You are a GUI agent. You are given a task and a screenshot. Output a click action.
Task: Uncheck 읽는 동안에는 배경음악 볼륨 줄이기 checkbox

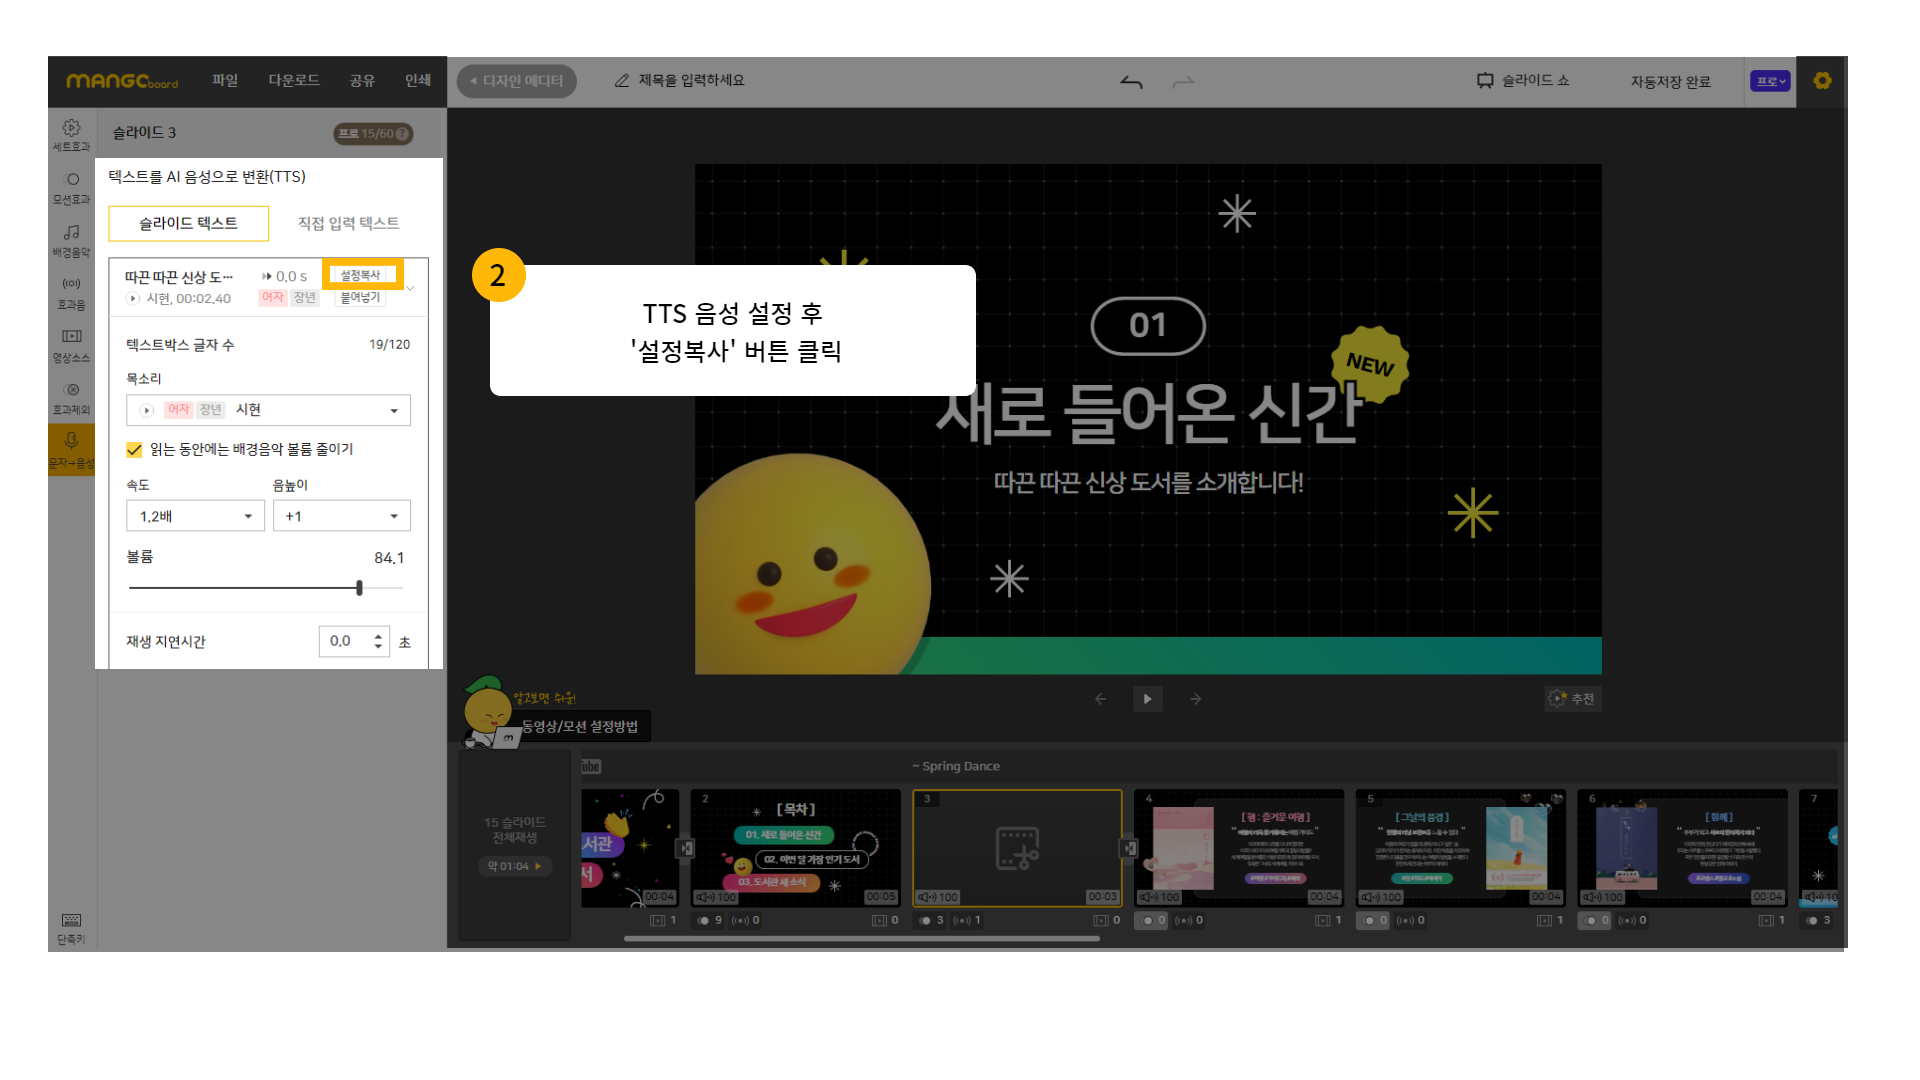coord(134,449)
